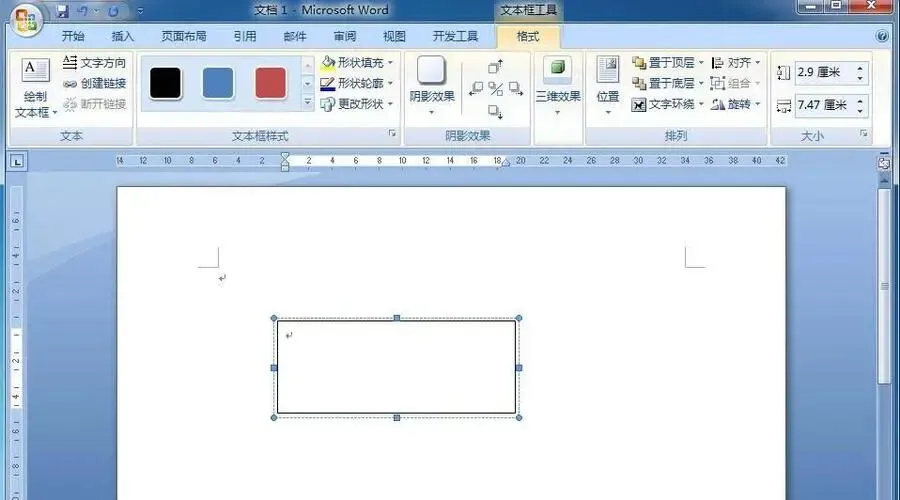Screen dimensions: 900x500
Task: Open Customize Quick Access Toolbar dropdown
Action: pyautogui.click(x=141, y=11)
